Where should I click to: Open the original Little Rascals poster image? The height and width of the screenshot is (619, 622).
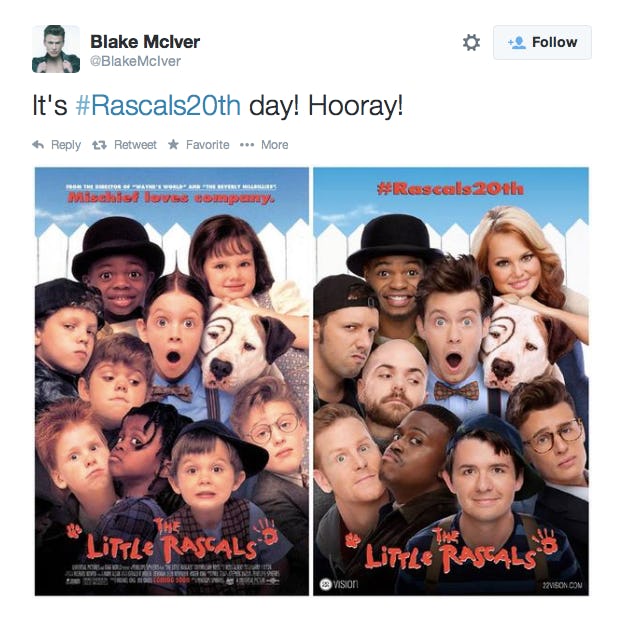[x=172, y=381]
